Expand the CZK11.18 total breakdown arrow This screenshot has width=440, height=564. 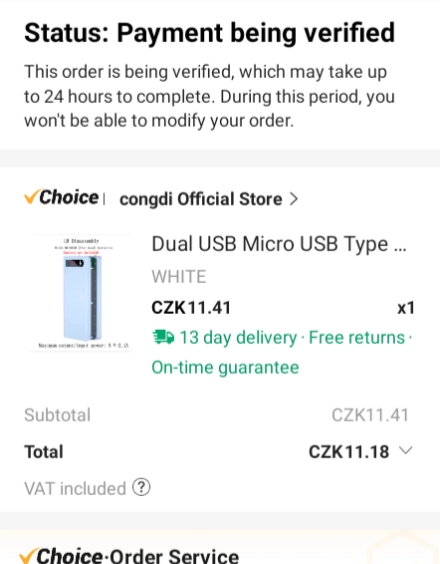(406, 450)
